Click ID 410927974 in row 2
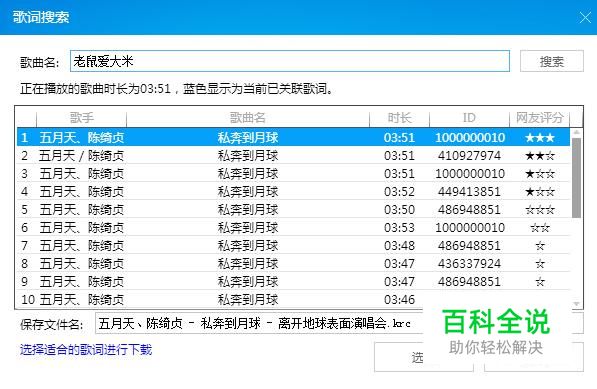 [469, 155]
